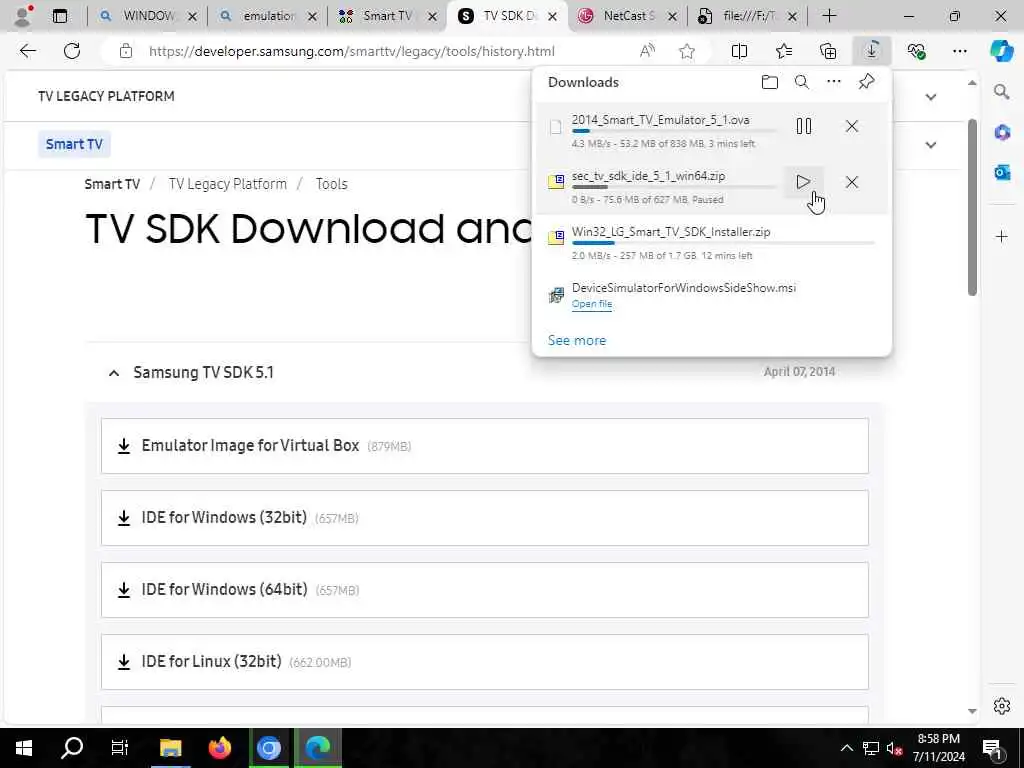
Task: View site information lock icon
Action: [x=126, y=51]
